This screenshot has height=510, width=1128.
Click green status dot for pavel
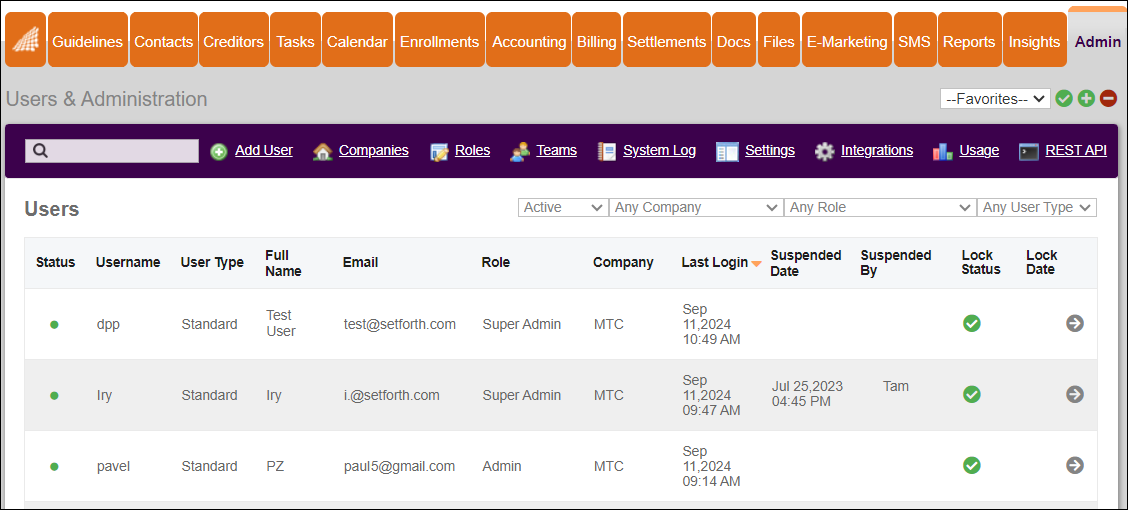(54, 467)
